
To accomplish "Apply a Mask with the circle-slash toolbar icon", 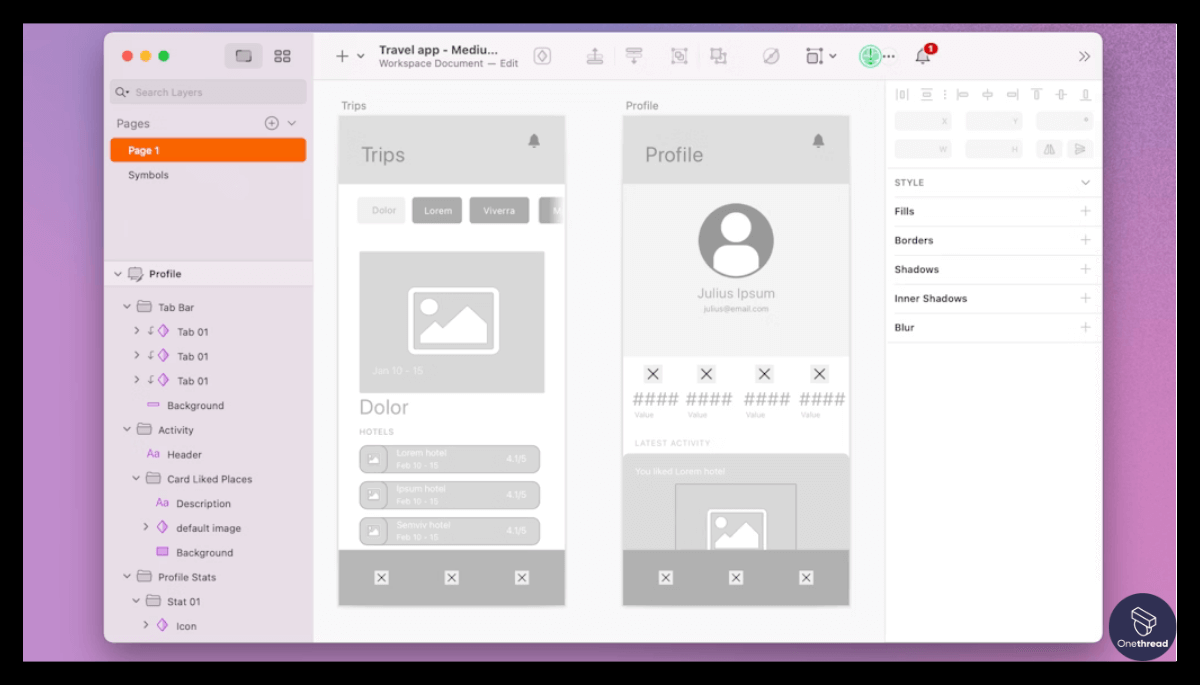I will [772, 55].
